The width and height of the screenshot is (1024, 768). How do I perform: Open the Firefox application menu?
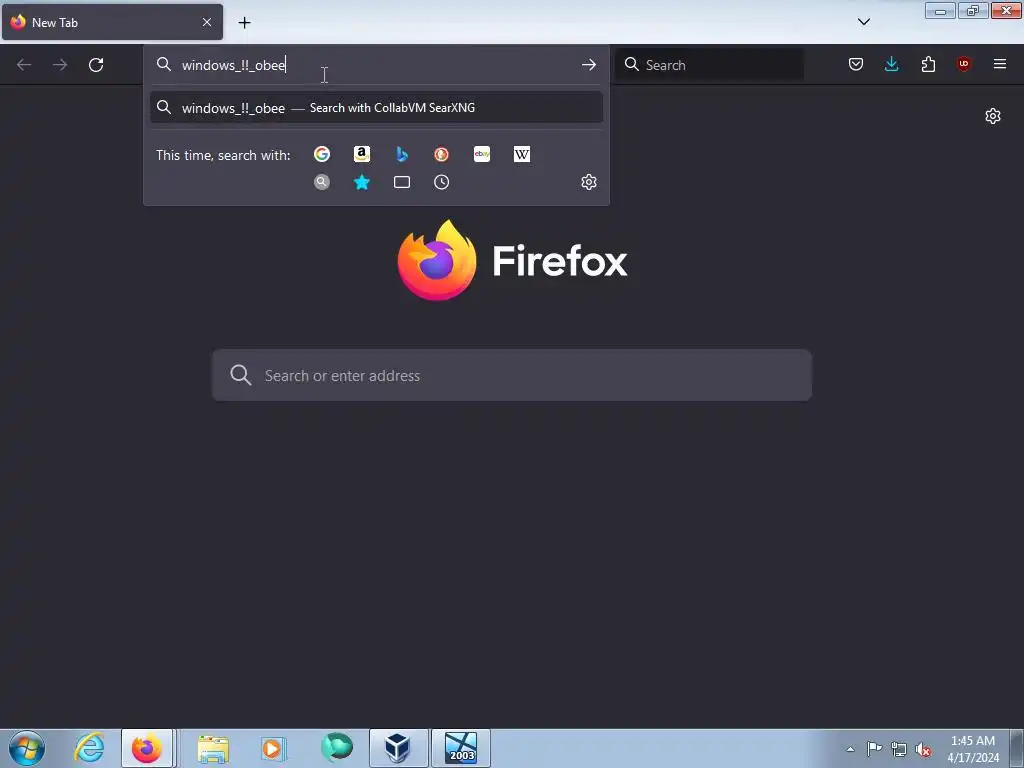point(999,64)
